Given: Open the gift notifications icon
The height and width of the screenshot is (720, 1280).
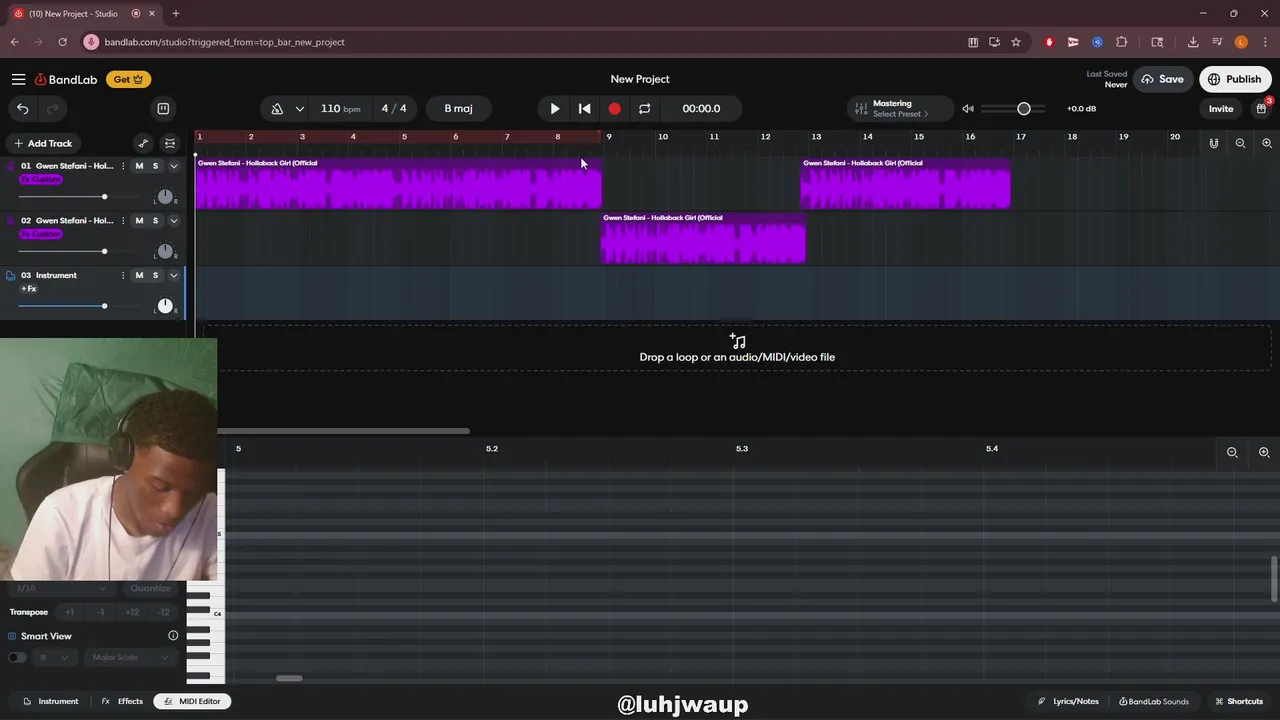Looking at the screenshot, I should tap(1262, 108).
